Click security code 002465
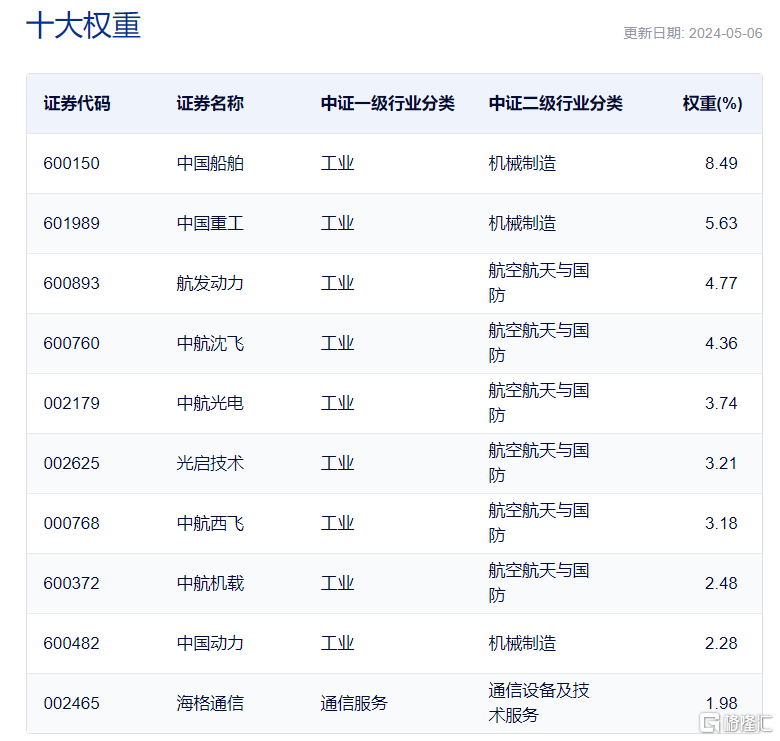 click(72, 703)
